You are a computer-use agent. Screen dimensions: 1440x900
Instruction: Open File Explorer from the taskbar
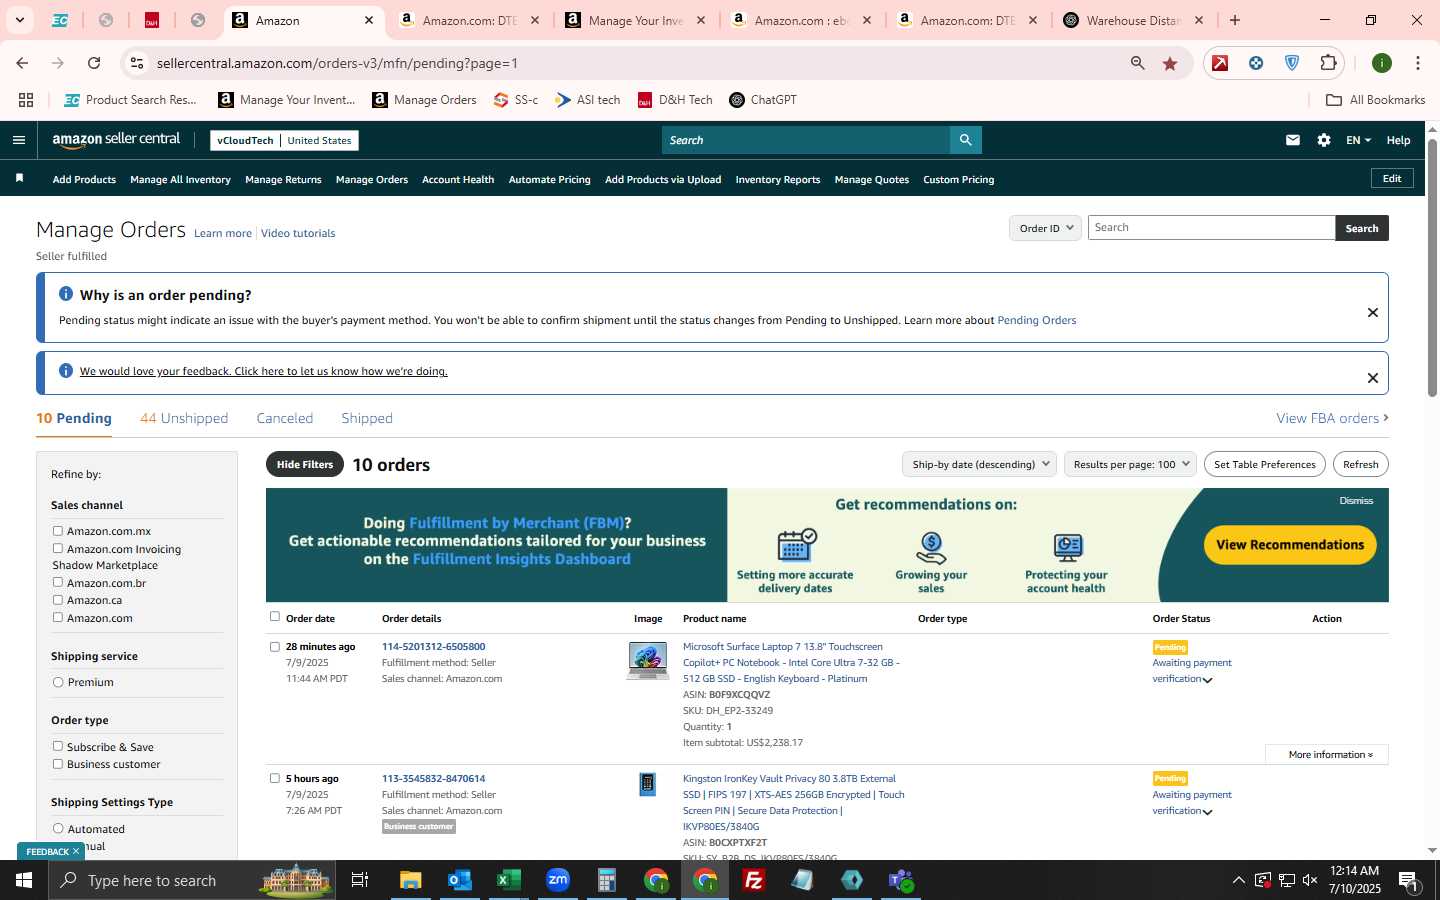pos(411,880)
